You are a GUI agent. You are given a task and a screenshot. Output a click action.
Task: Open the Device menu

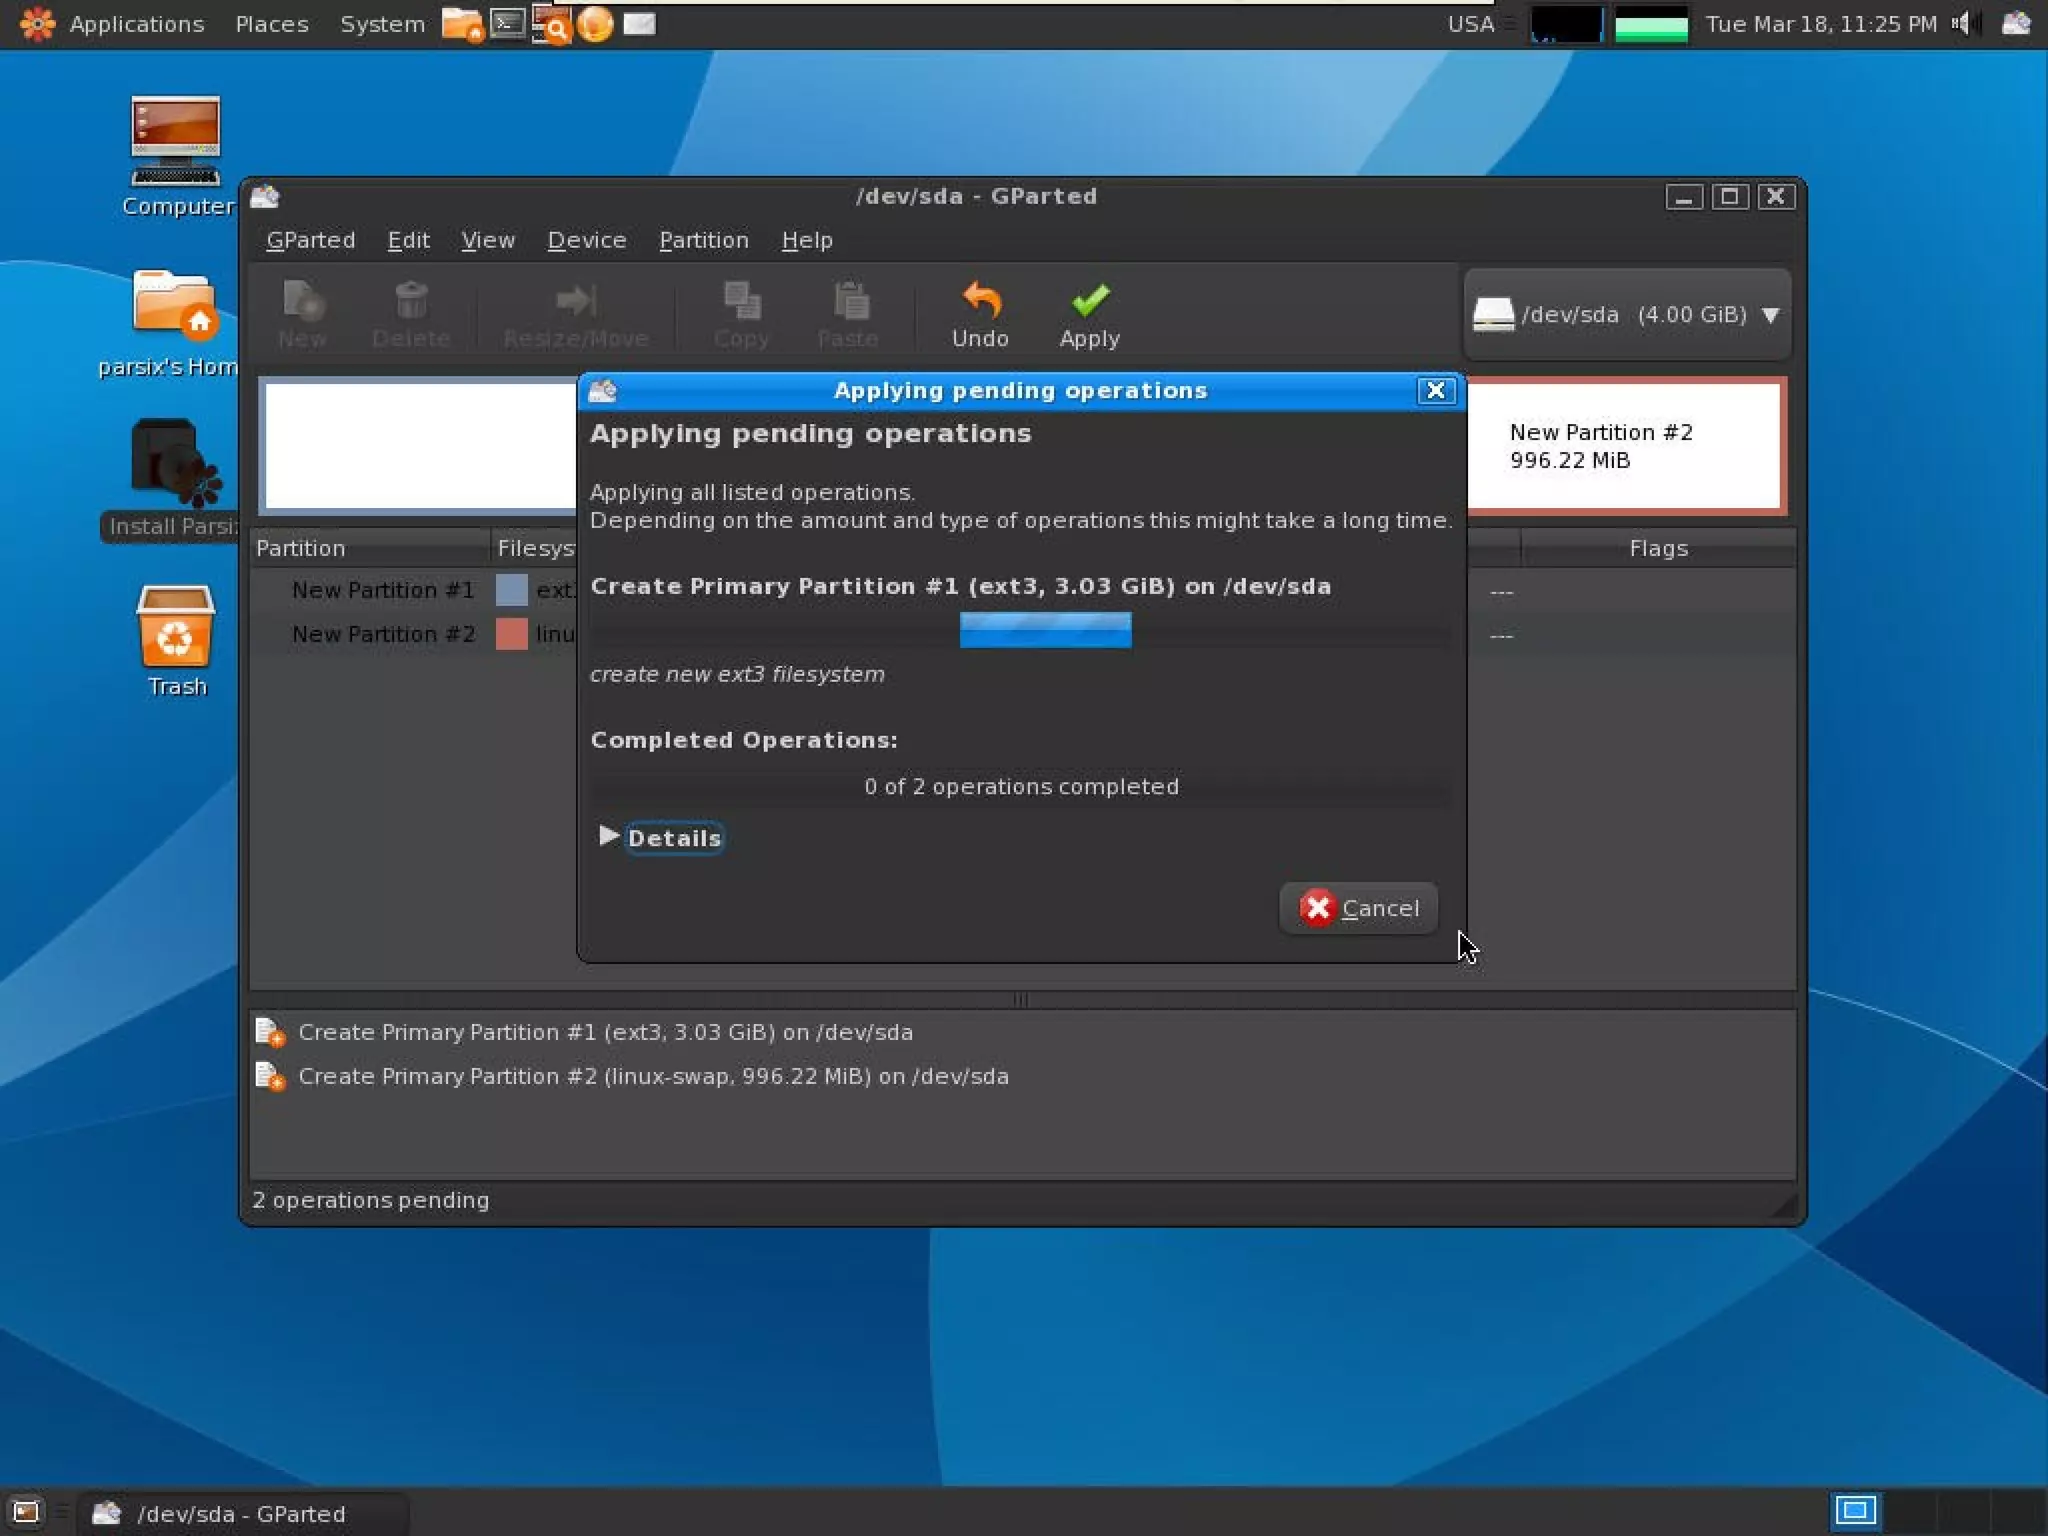[586, 240]
